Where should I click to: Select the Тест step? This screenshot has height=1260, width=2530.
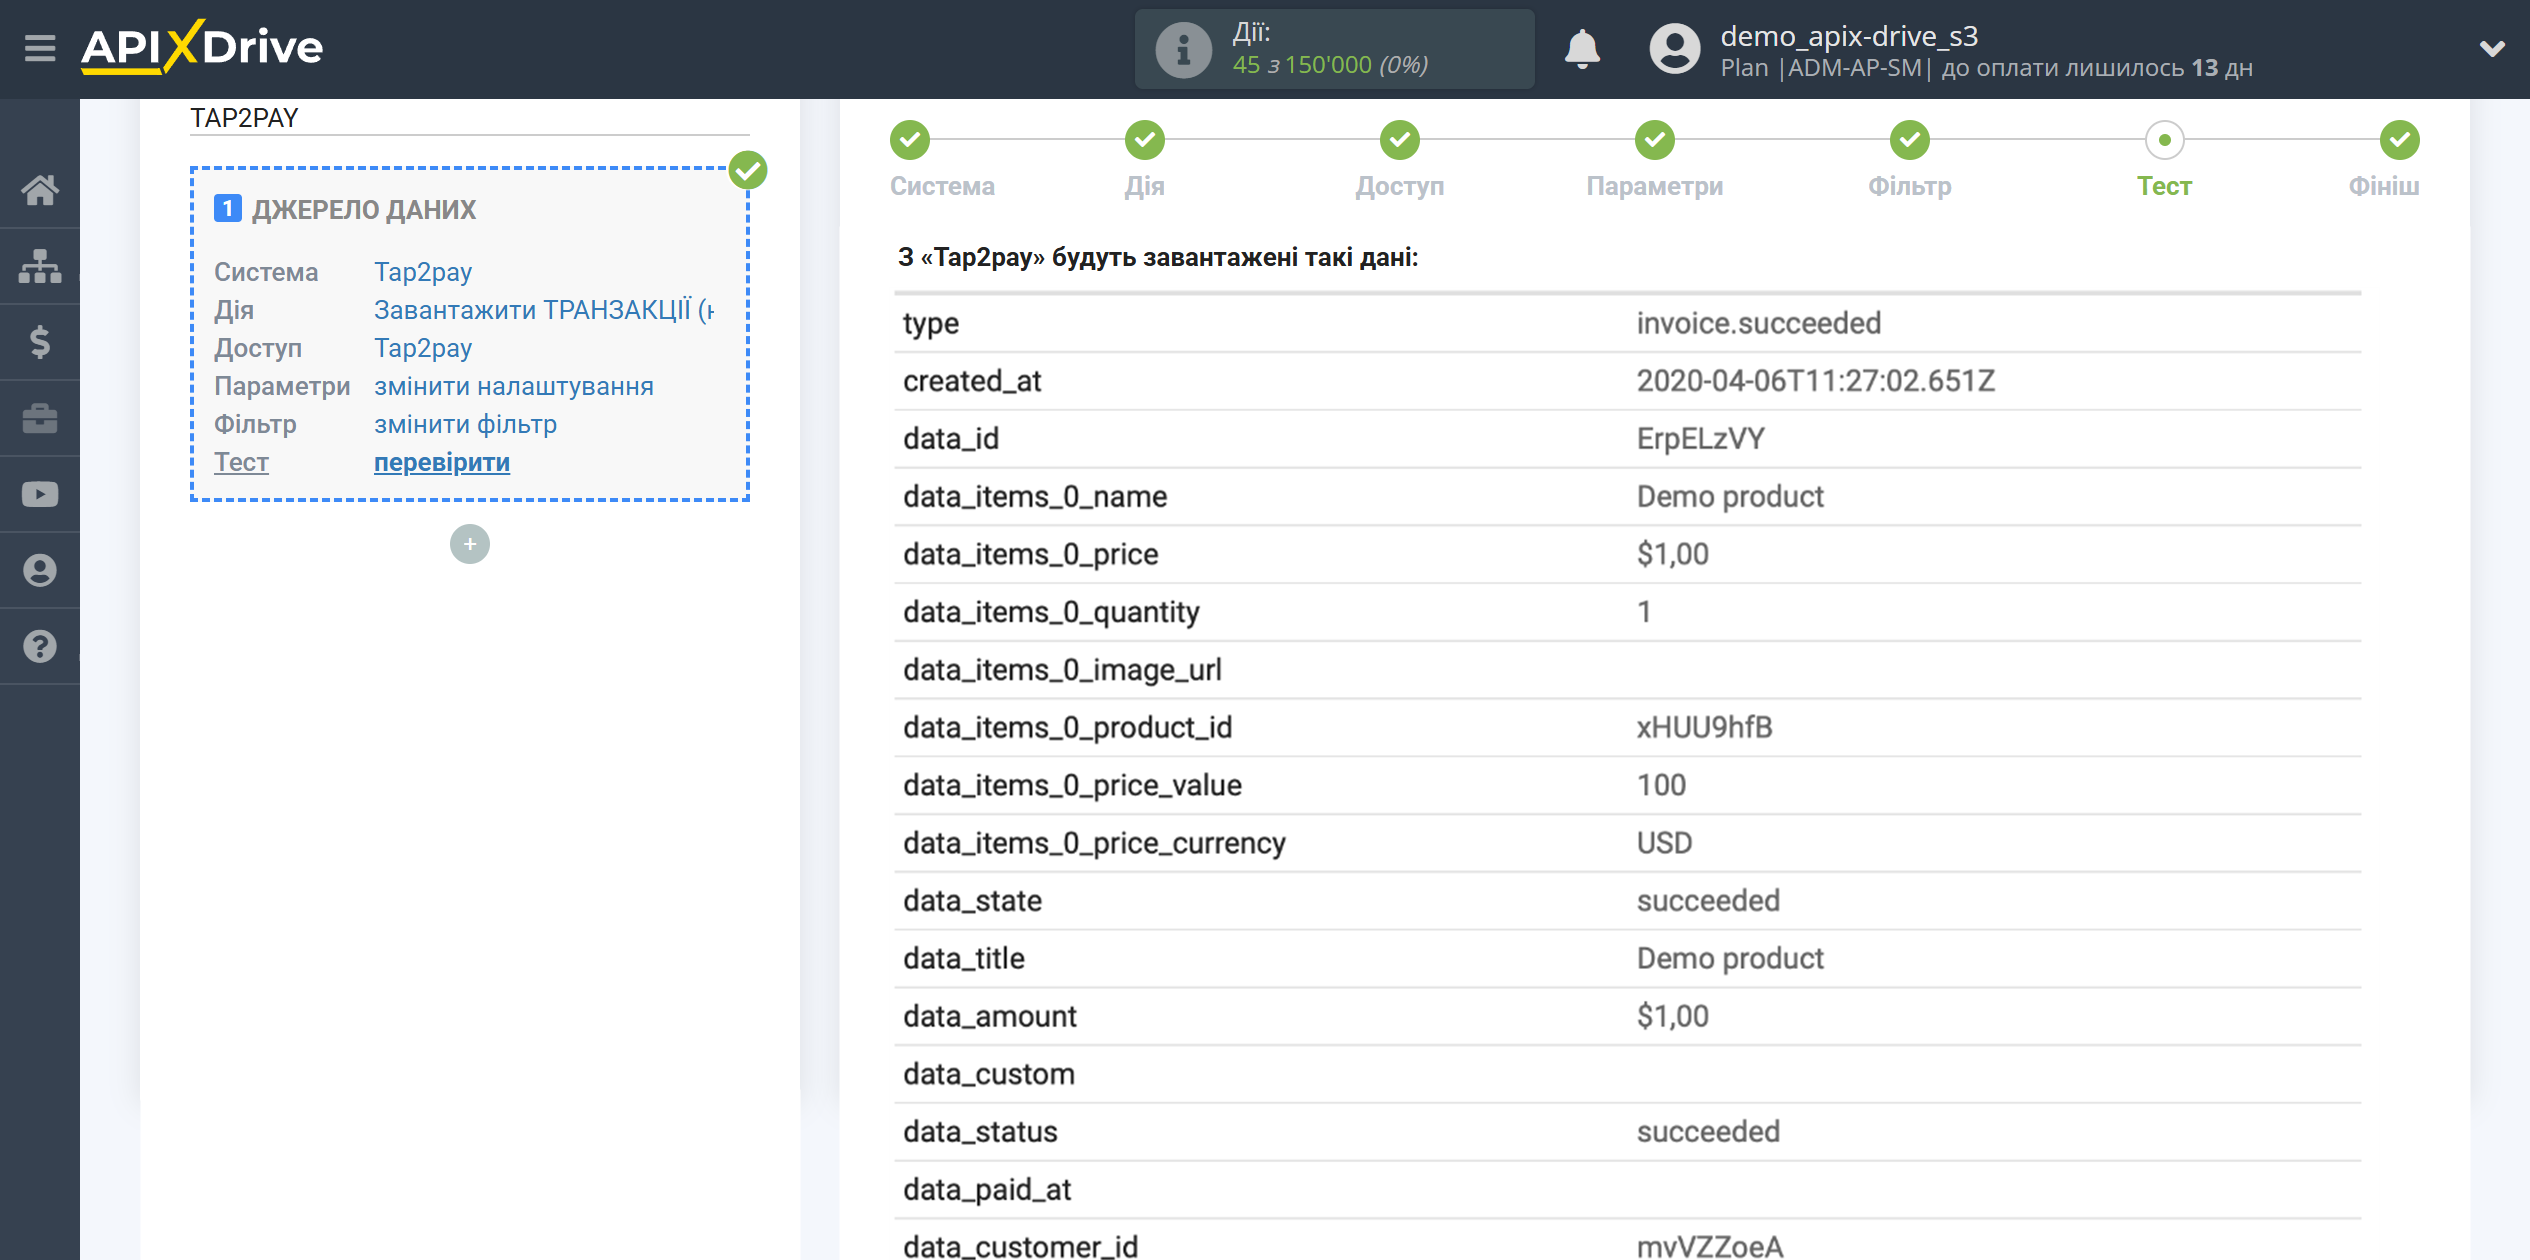[x=2164, y=186]
